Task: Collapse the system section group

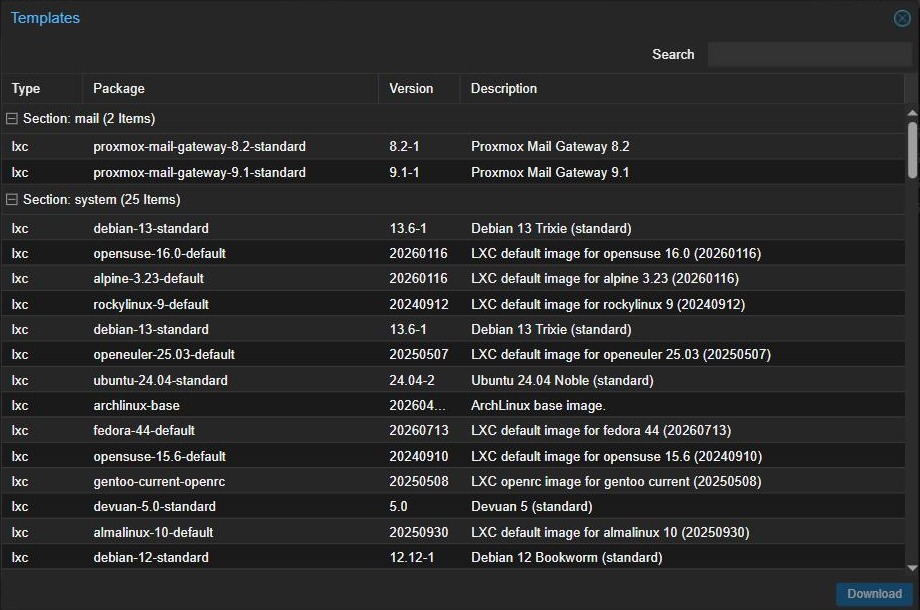Action: point(11,199)
